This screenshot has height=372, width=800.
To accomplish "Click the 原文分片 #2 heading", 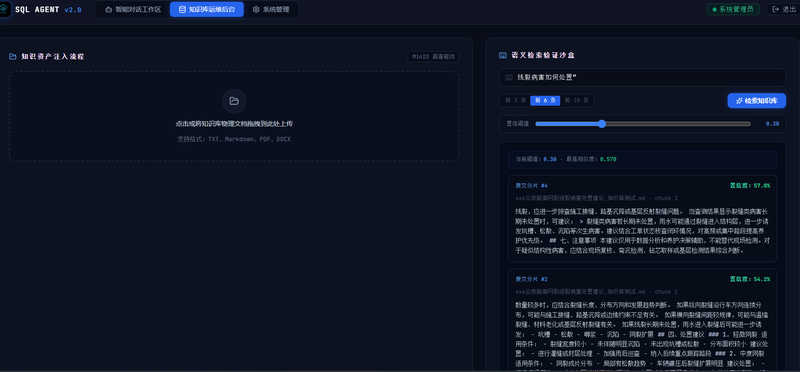I will tap(531, 279).
